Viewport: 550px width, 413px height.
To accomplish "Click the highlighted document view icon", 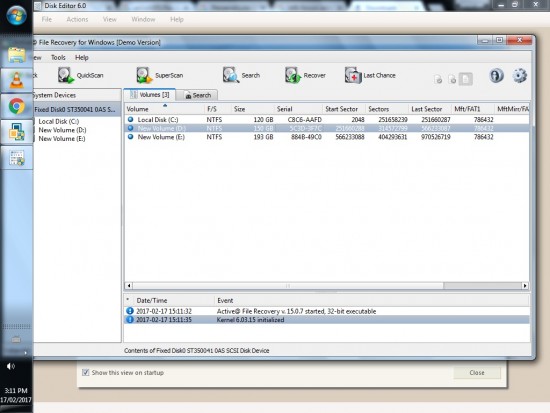I will [466, 79].
